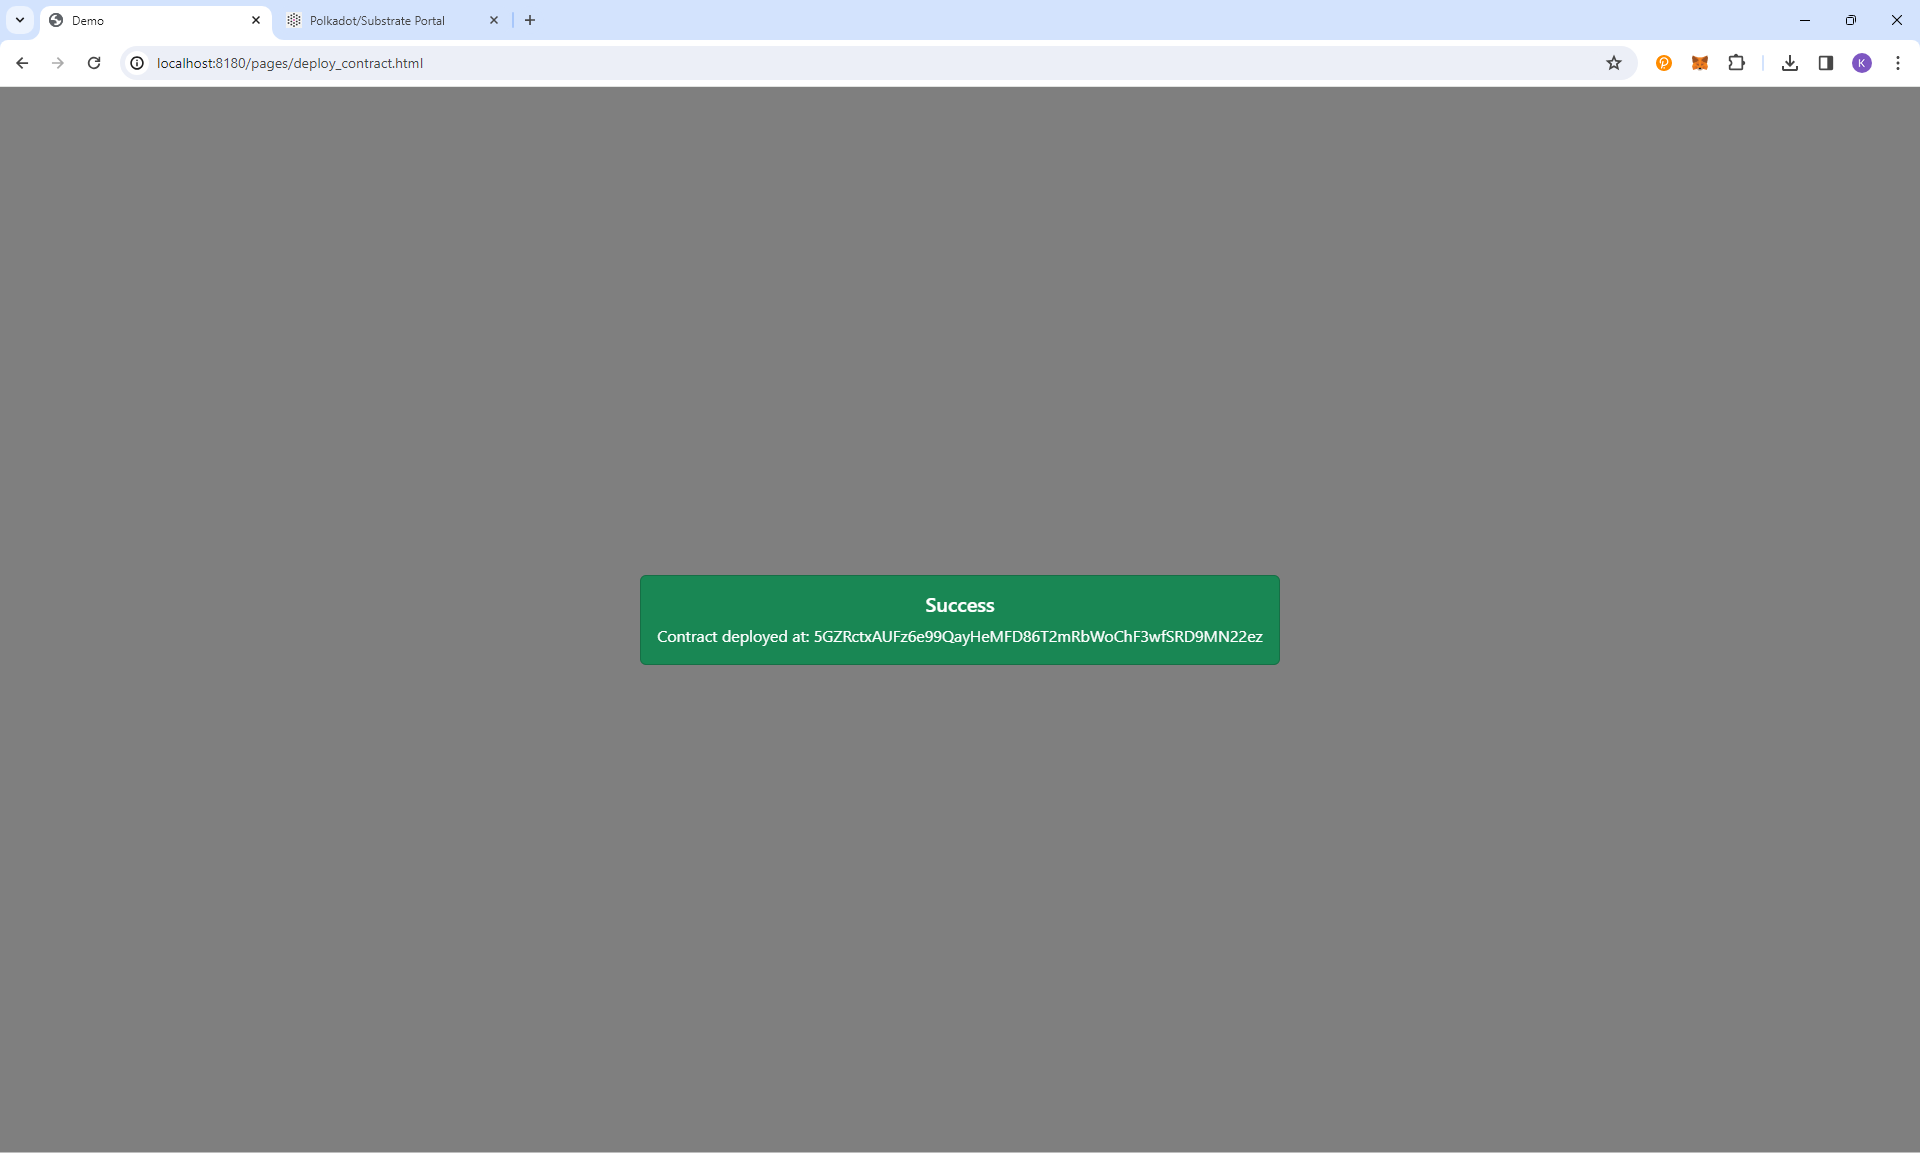Close the Polkadot/Substrate Portal tab
The image size is (1920, 1153).
tap(494, 20)
